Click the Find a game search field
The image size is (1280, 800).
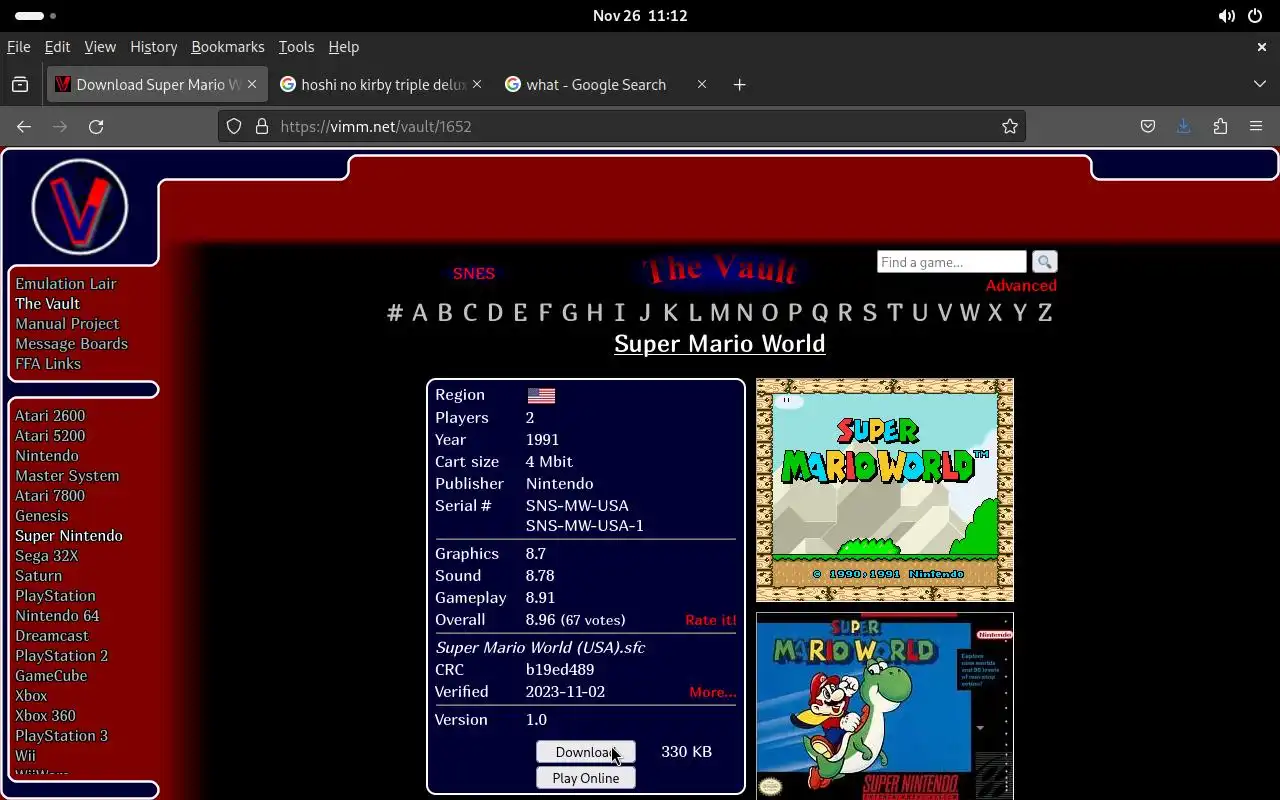point(952,262)
